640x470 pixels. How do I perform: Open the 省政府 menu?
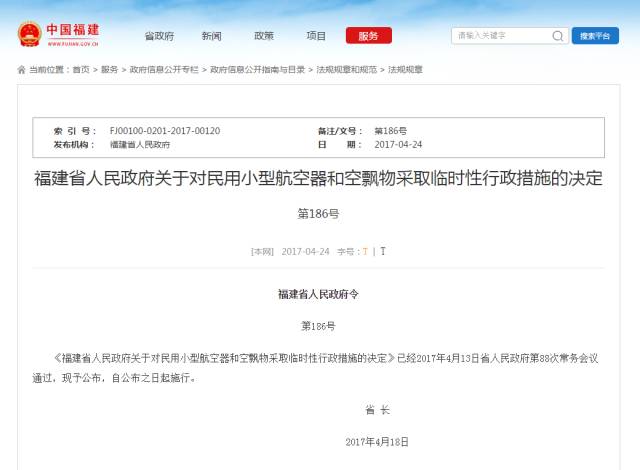(x=158, y=36)
